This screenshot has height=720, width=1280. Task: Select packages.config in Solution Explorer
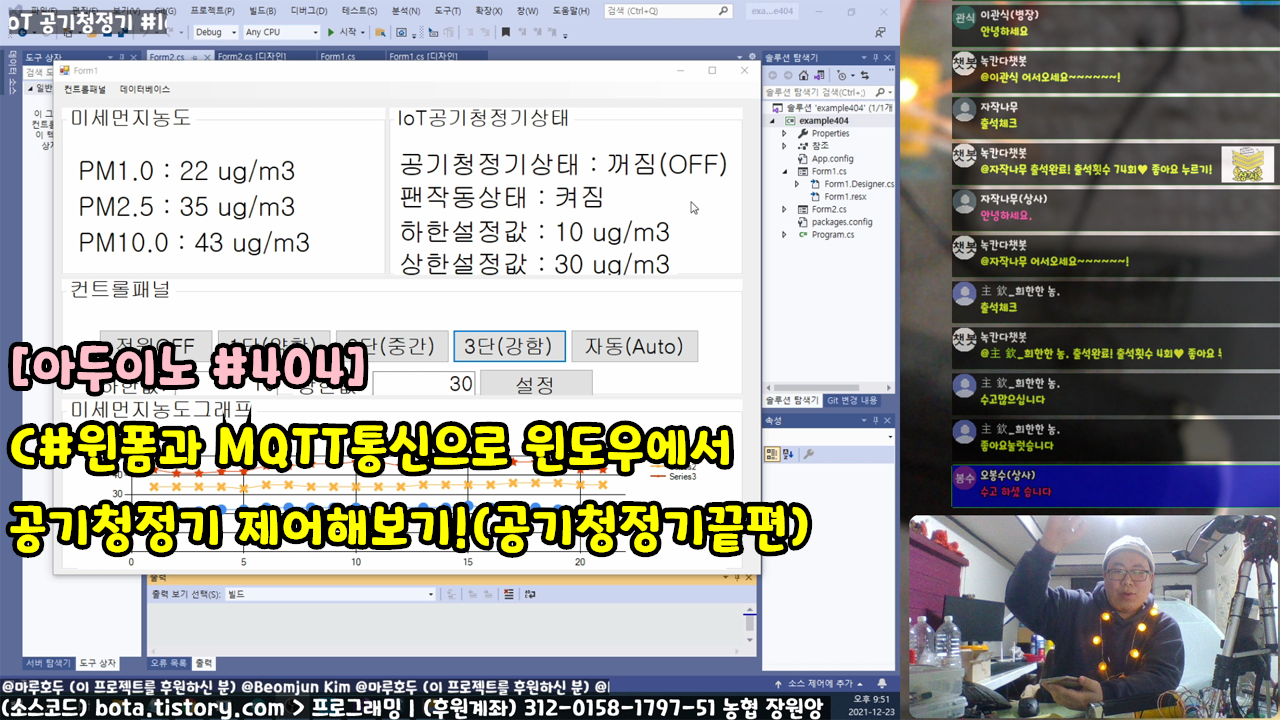click(842, 222)
